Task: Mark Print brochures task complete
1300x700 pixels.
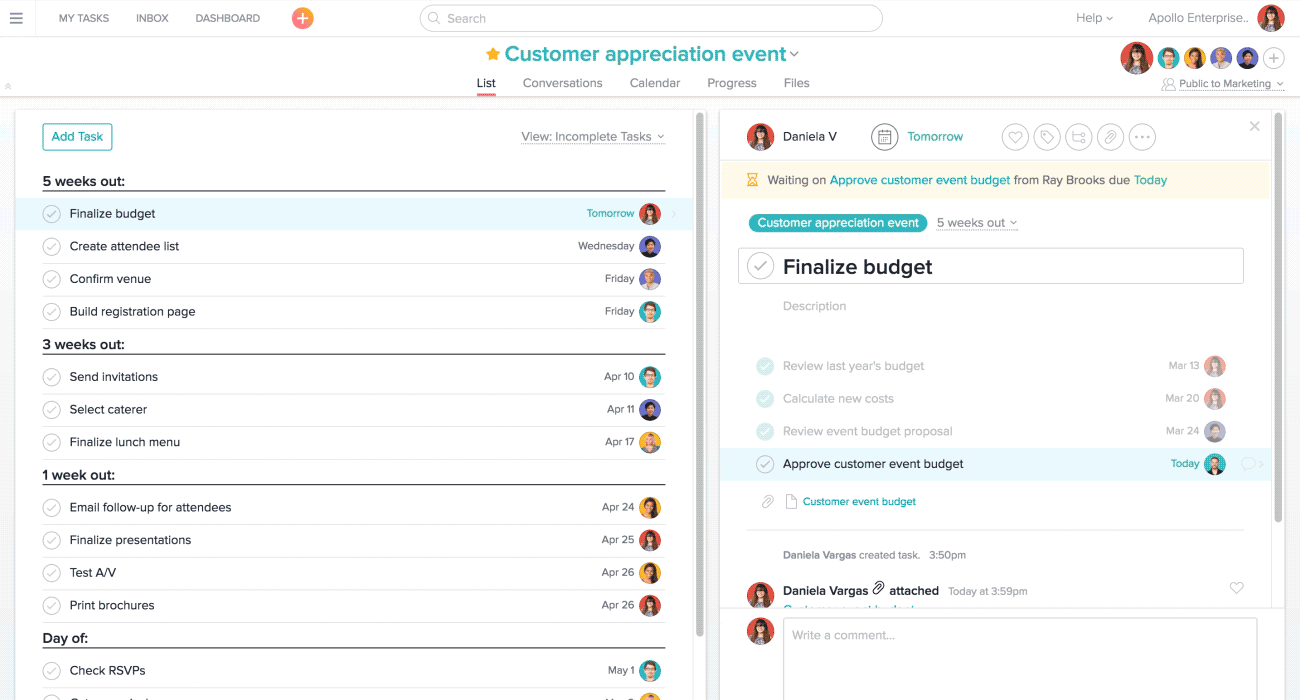Action: tap(52, 606)
